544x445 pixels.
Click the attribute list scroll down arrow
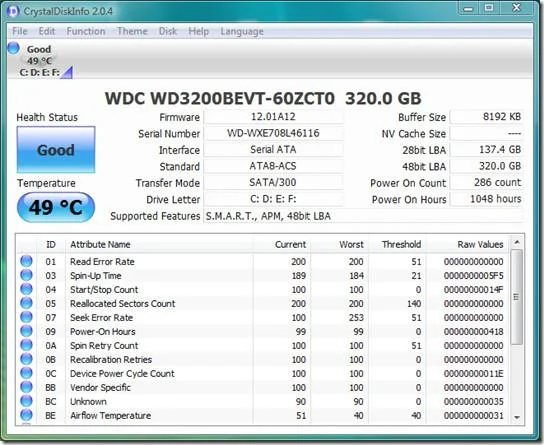517,417
